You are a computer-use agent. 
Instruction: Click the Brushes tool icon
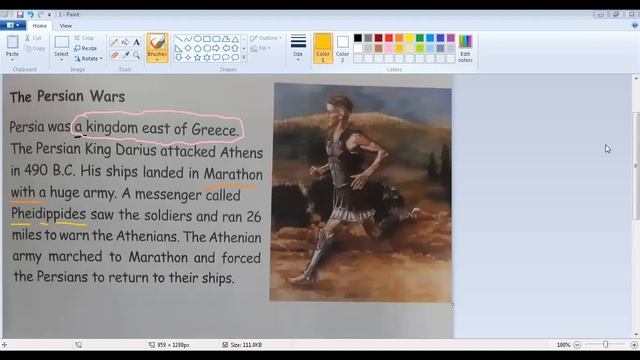[x=157, y=42]
